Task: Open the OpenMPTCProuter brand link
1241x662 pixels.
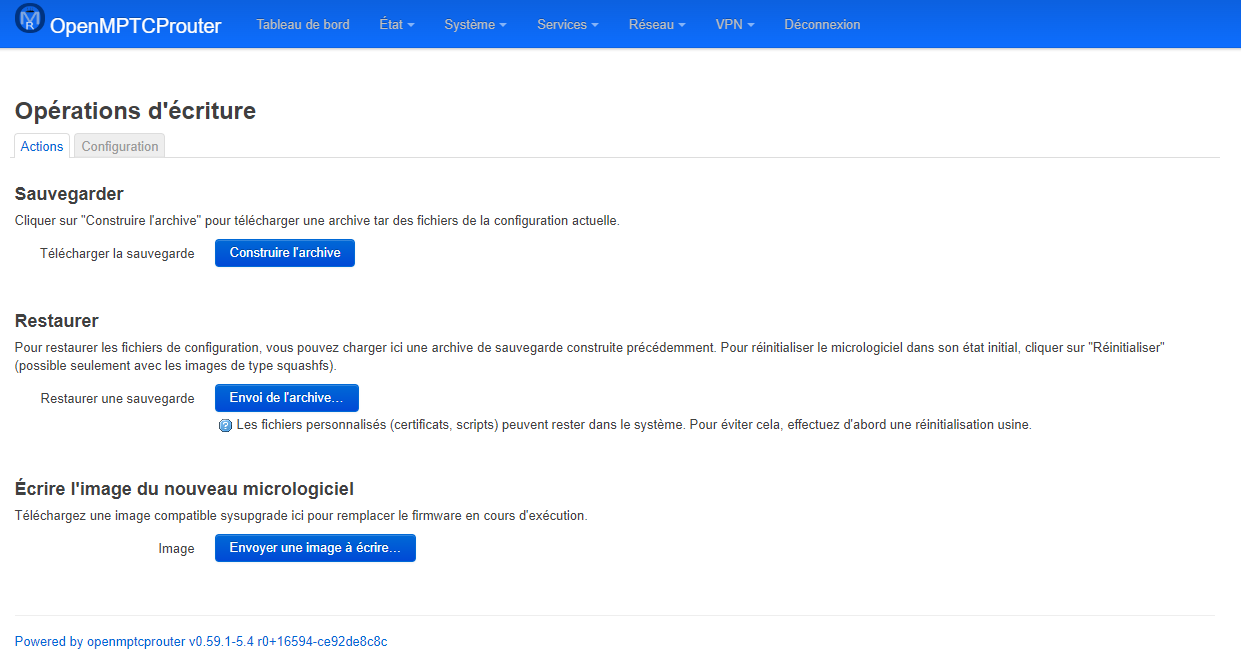Action: (135, 25)
